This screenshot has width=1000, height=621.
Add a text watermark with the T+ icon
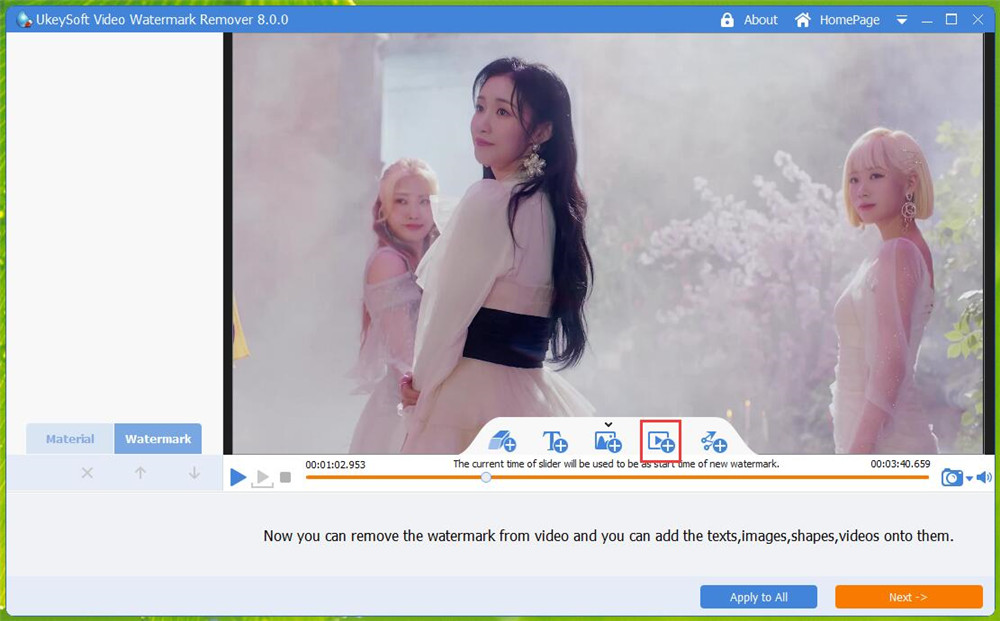555,440
